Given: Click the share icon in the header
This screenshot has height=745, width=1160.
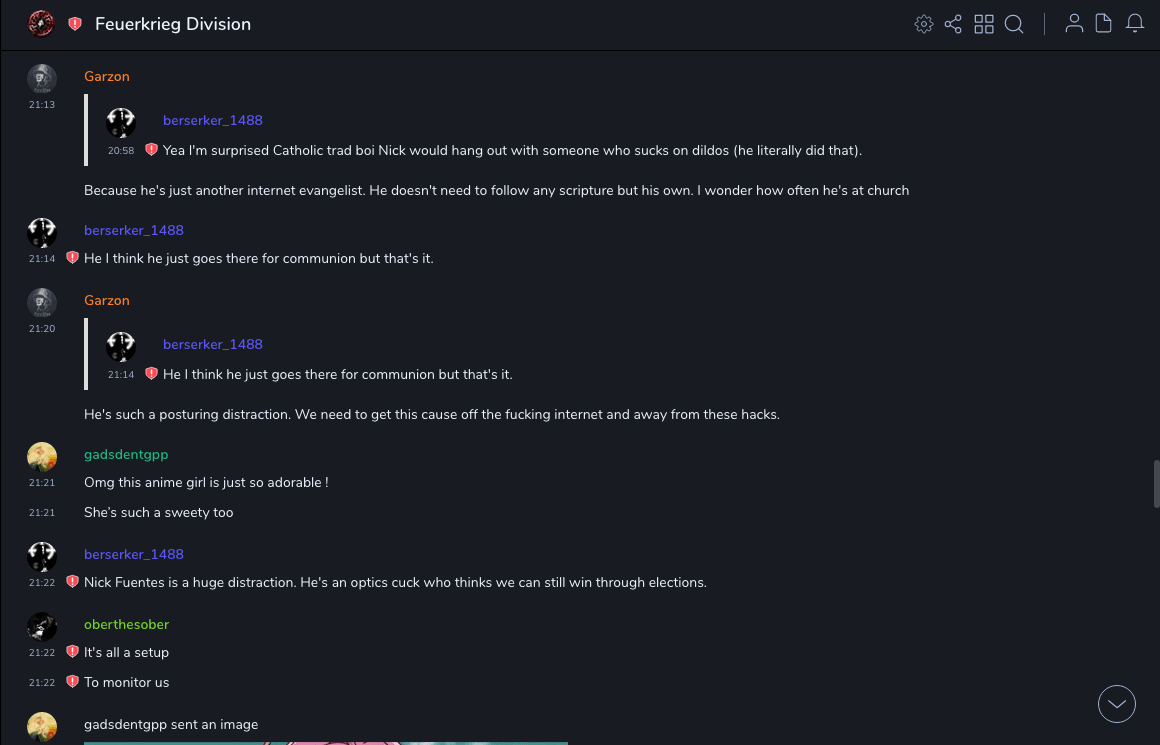Looking at the screenshot, I should [953, 24].
